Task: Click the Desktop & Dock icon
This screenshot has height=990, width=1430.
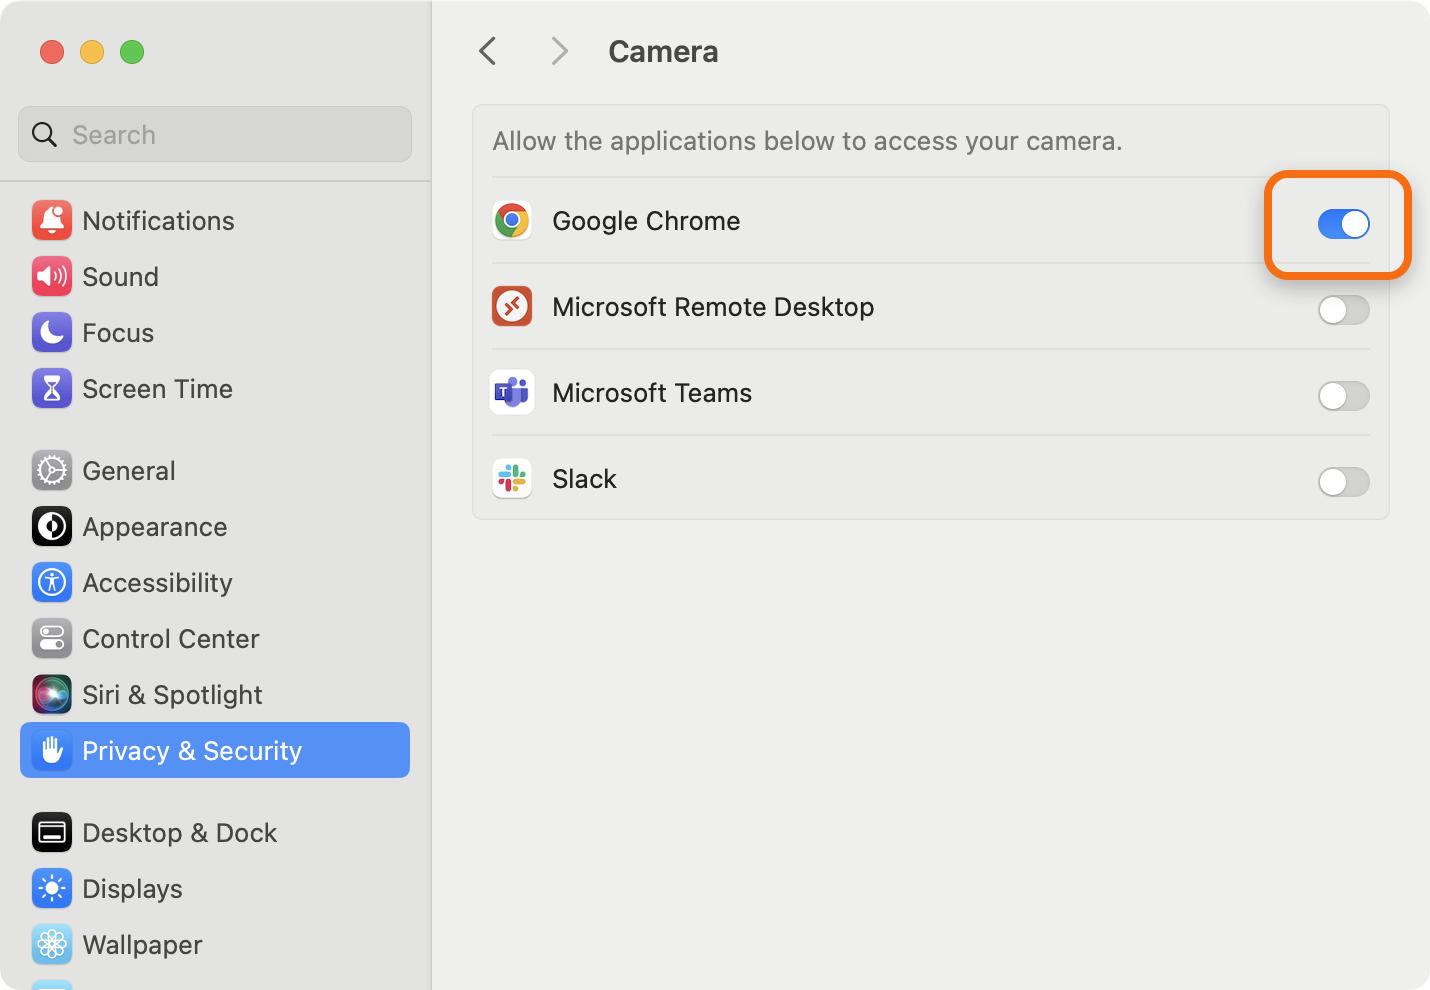Action: click(52, 833)
